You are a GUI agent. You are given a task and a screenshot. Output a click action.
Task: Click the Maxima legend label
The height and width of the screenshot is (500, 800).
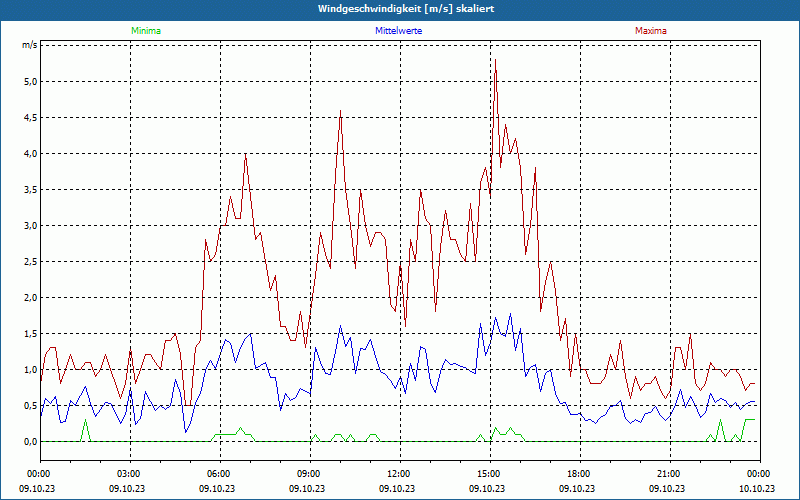(651, 31)
